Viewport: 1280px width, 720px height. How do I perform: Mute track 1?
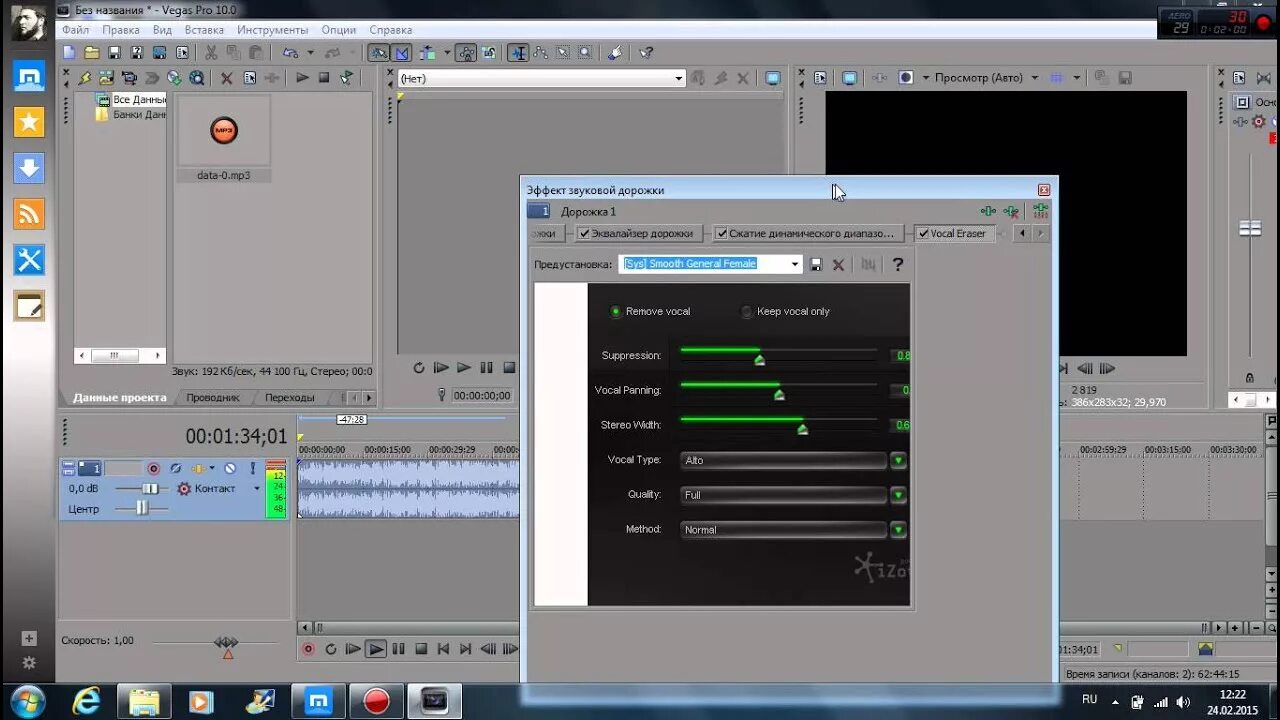(x=229, y=468)
